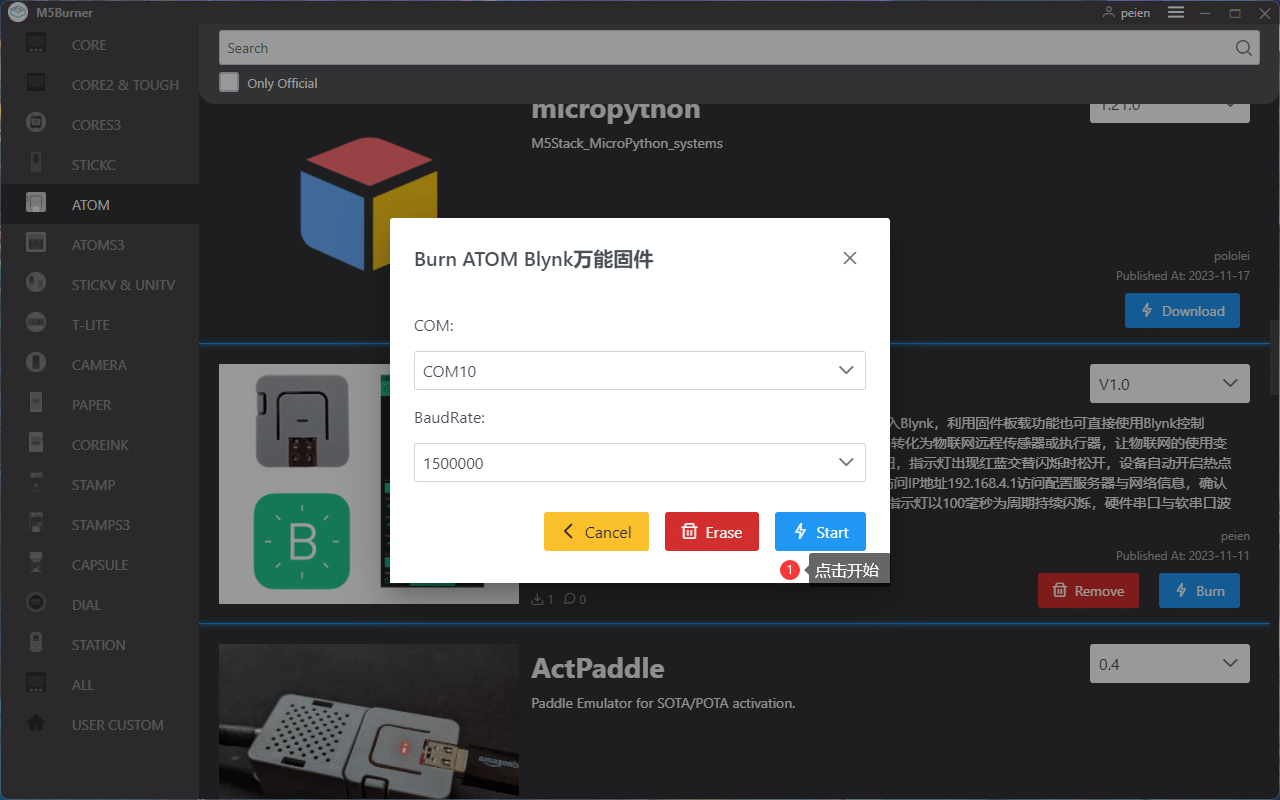Screen dimensions: 1280x800
Task: Click the Start button in burn dialog
Action: 820,532
